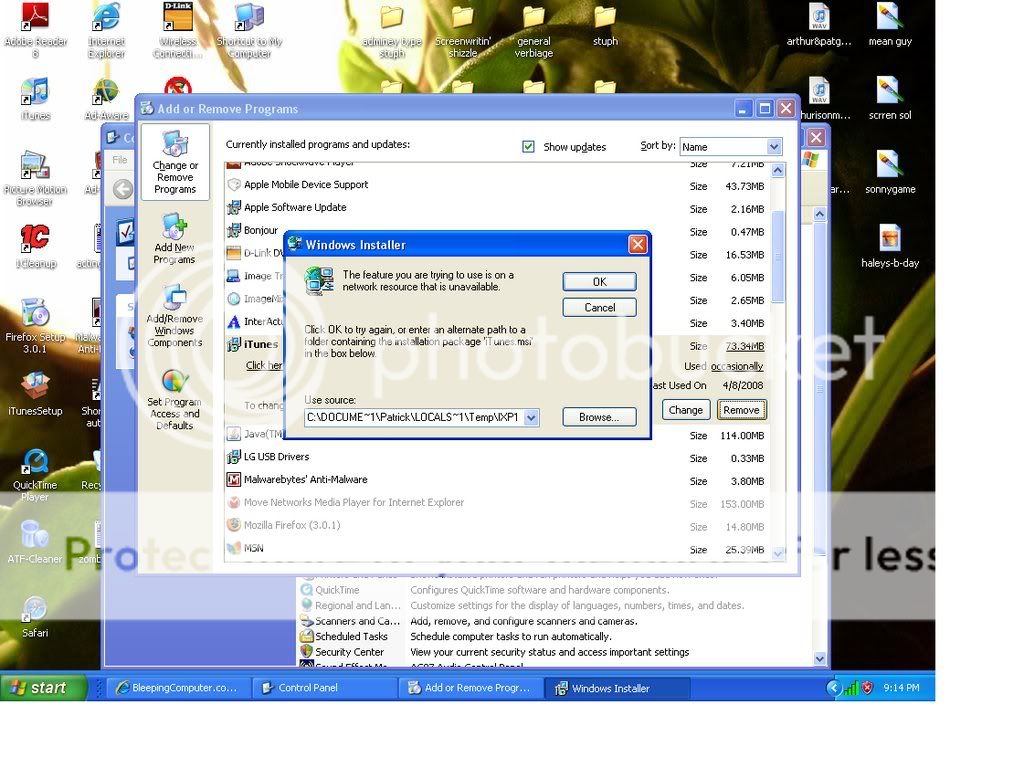
Task: Open iTunes desktop shortcut
Action: 35,99
